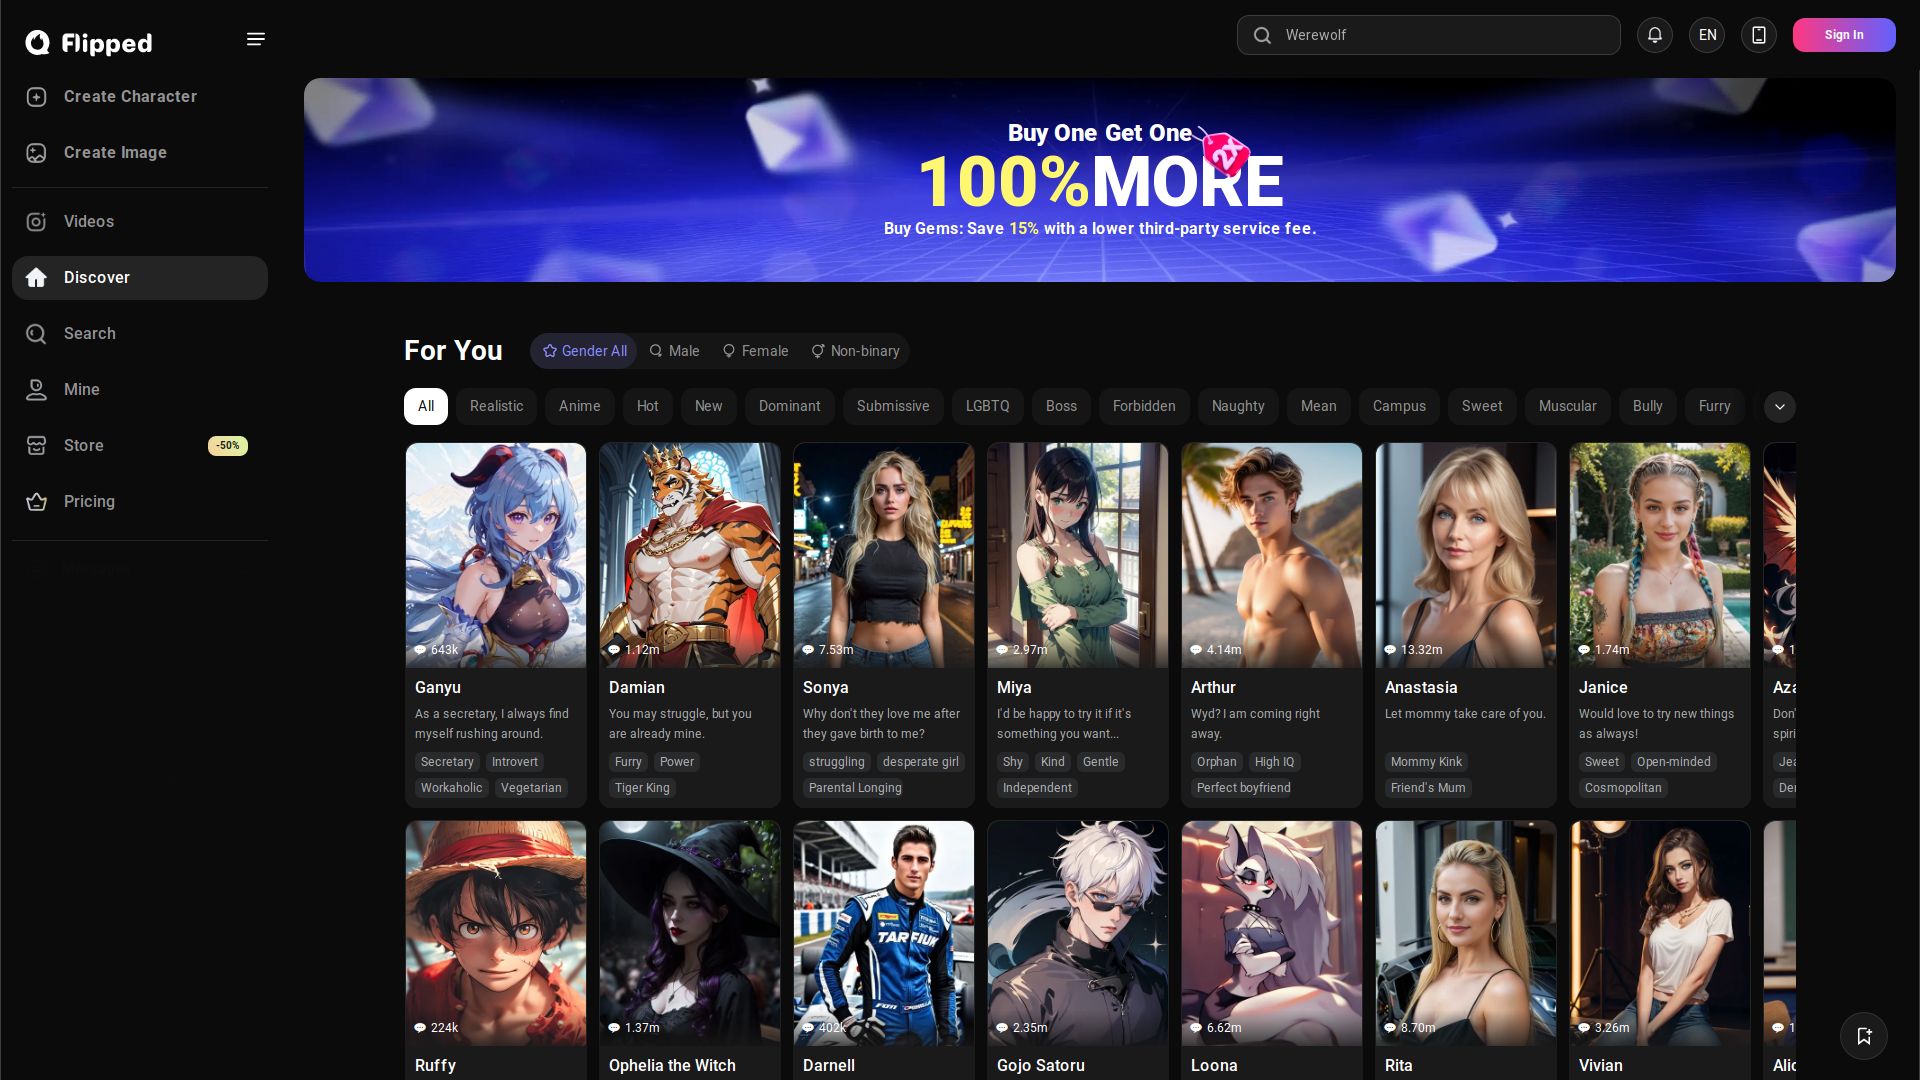Click the Perfect boyfriend tag on Arthur
This screenshot has width=1920, height=1080.
(x=1244, y=788)
